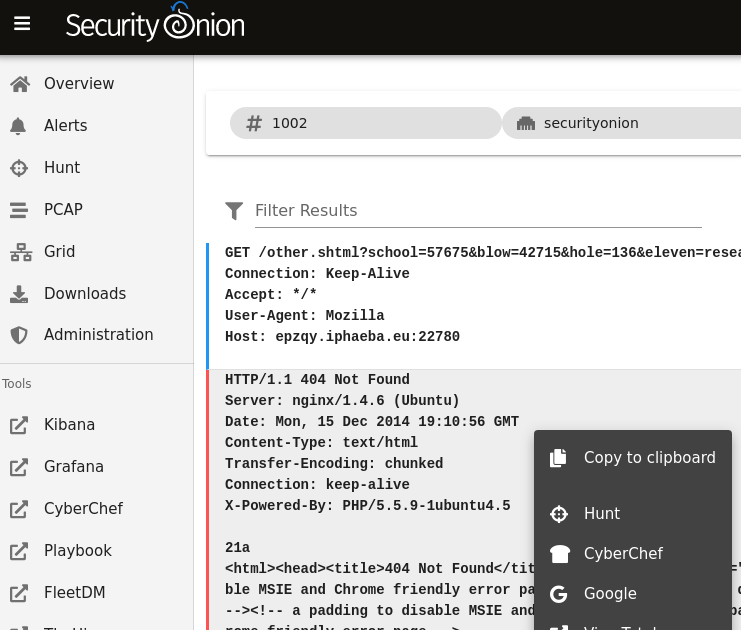741x630 pixels.
Task: Click the Transfer-Encoding: chunked line
Action: tap(334, 464)
